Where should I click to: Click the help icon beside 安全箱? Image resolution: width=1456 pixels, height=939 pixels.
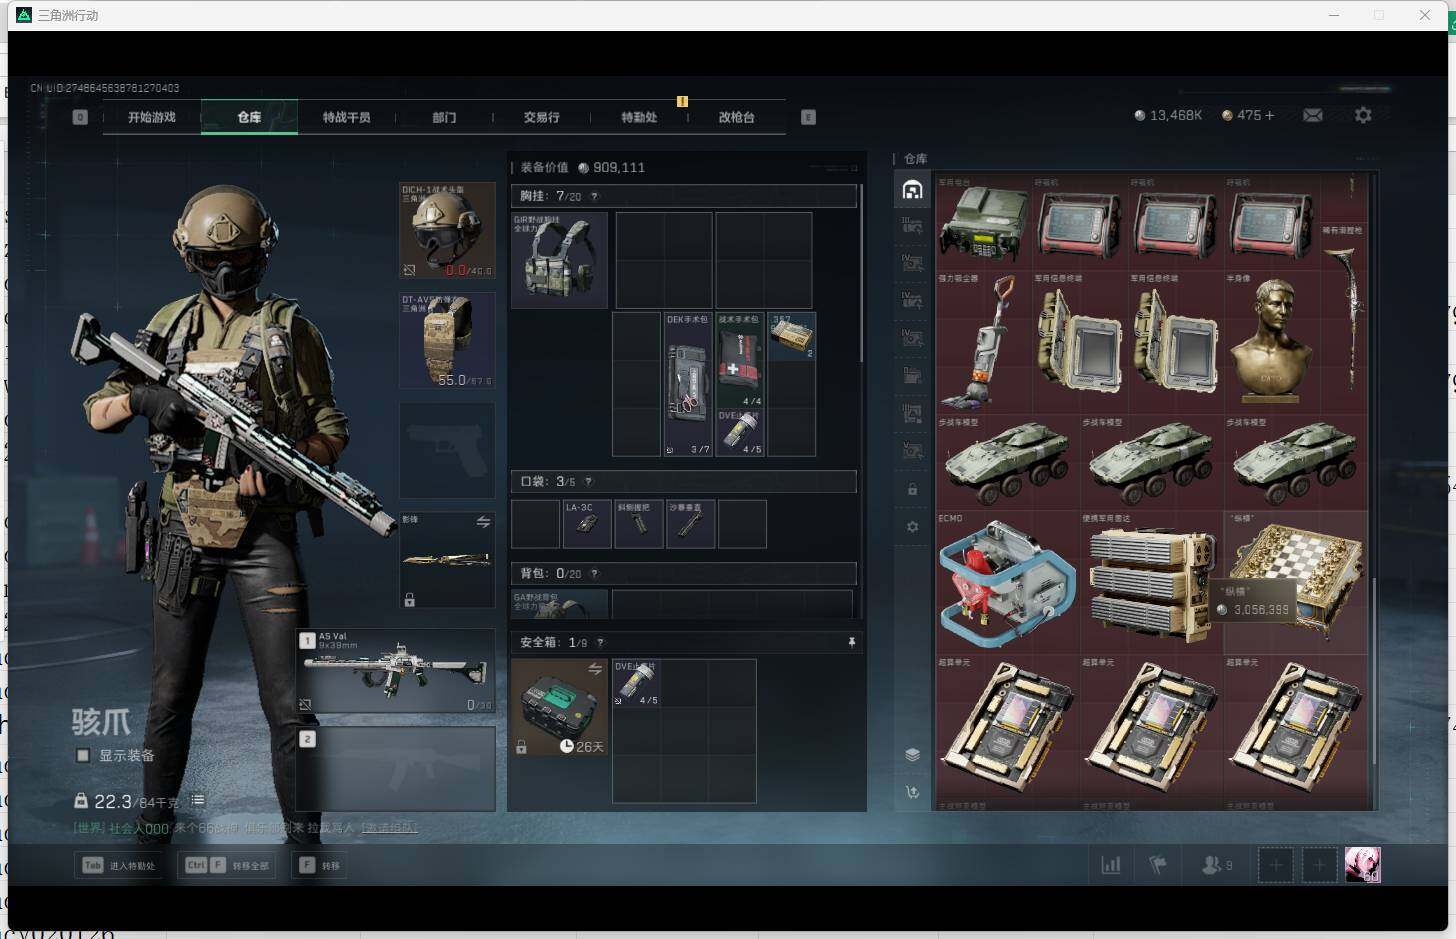pyautogui.click(x=600, y=642)
